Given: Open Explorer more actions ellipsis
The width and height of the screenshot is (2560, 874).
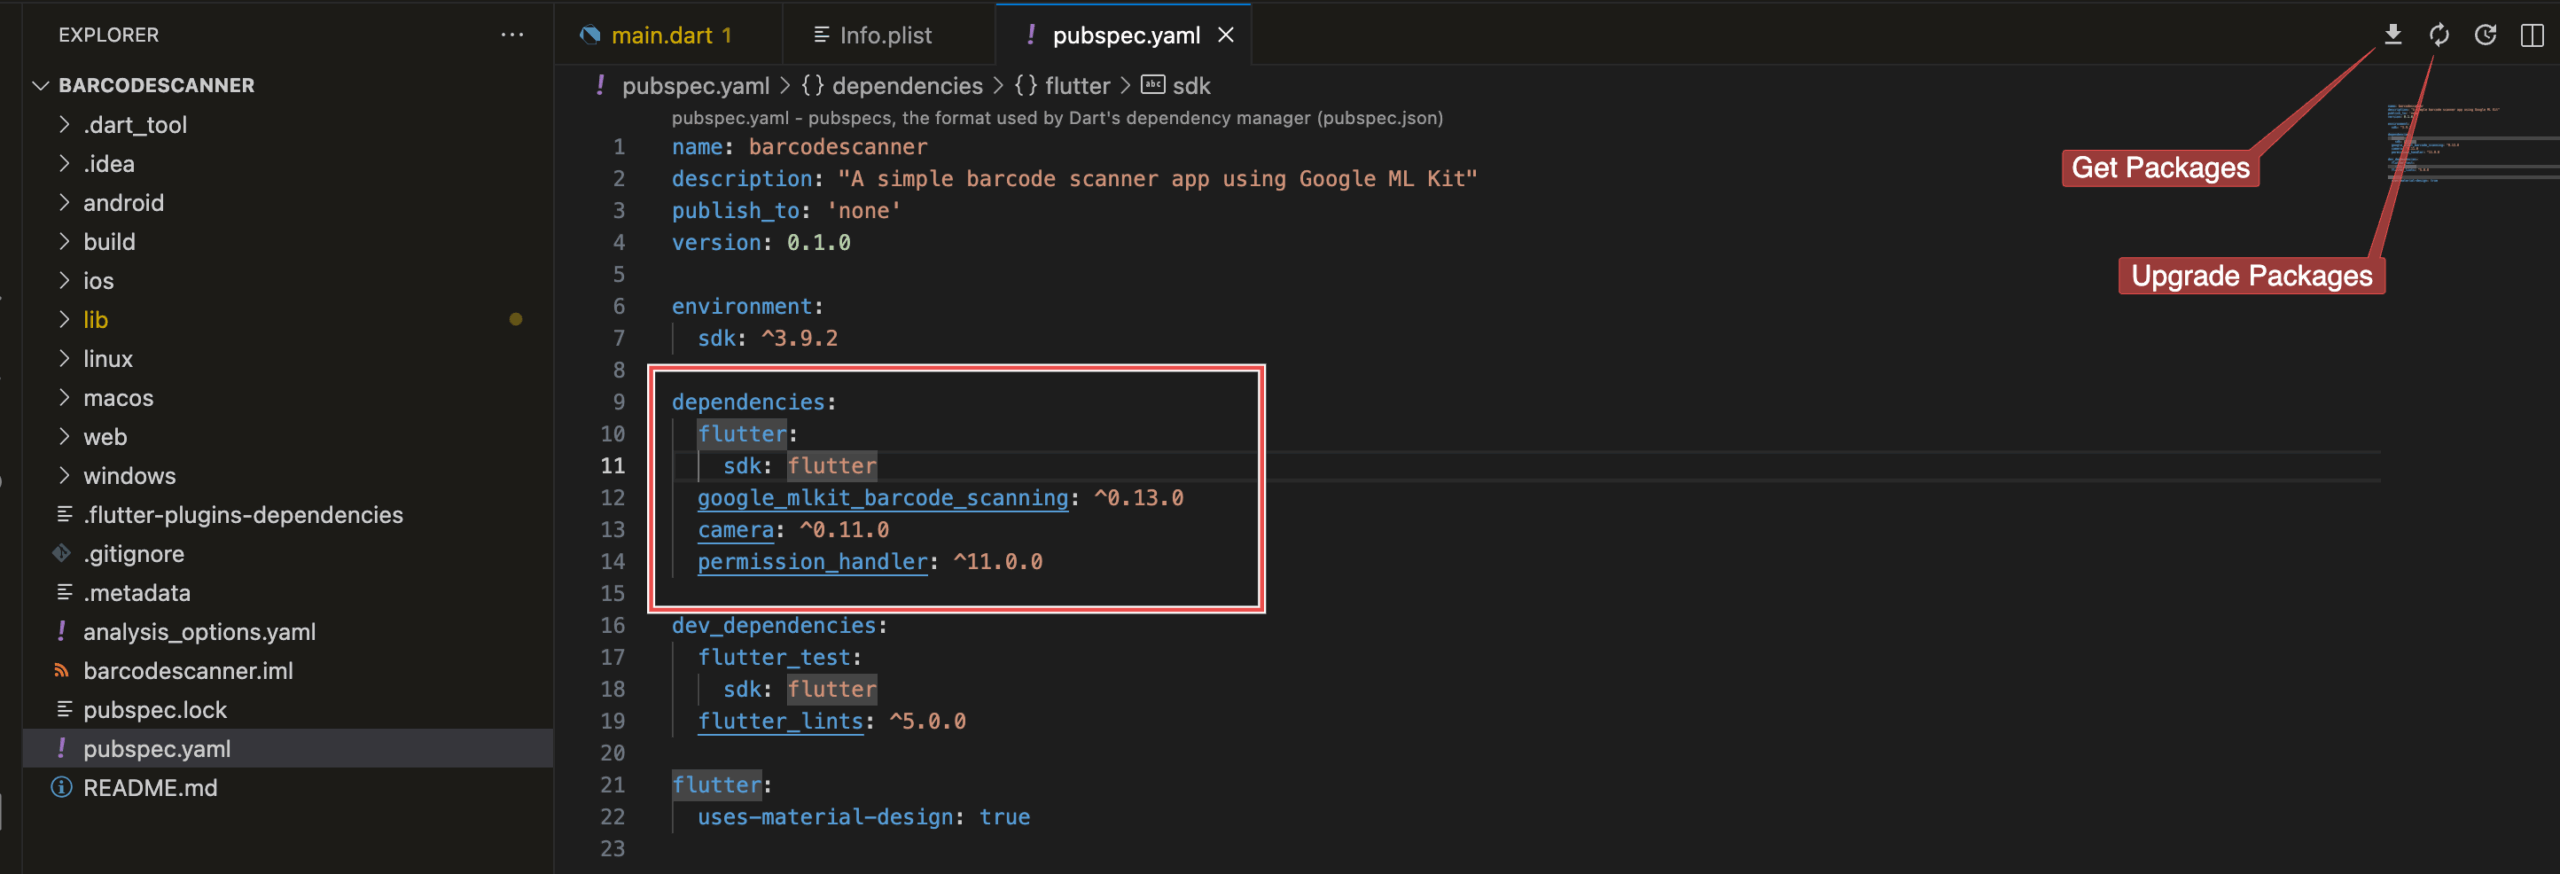Looking at the screenshot, I should 512,35.
